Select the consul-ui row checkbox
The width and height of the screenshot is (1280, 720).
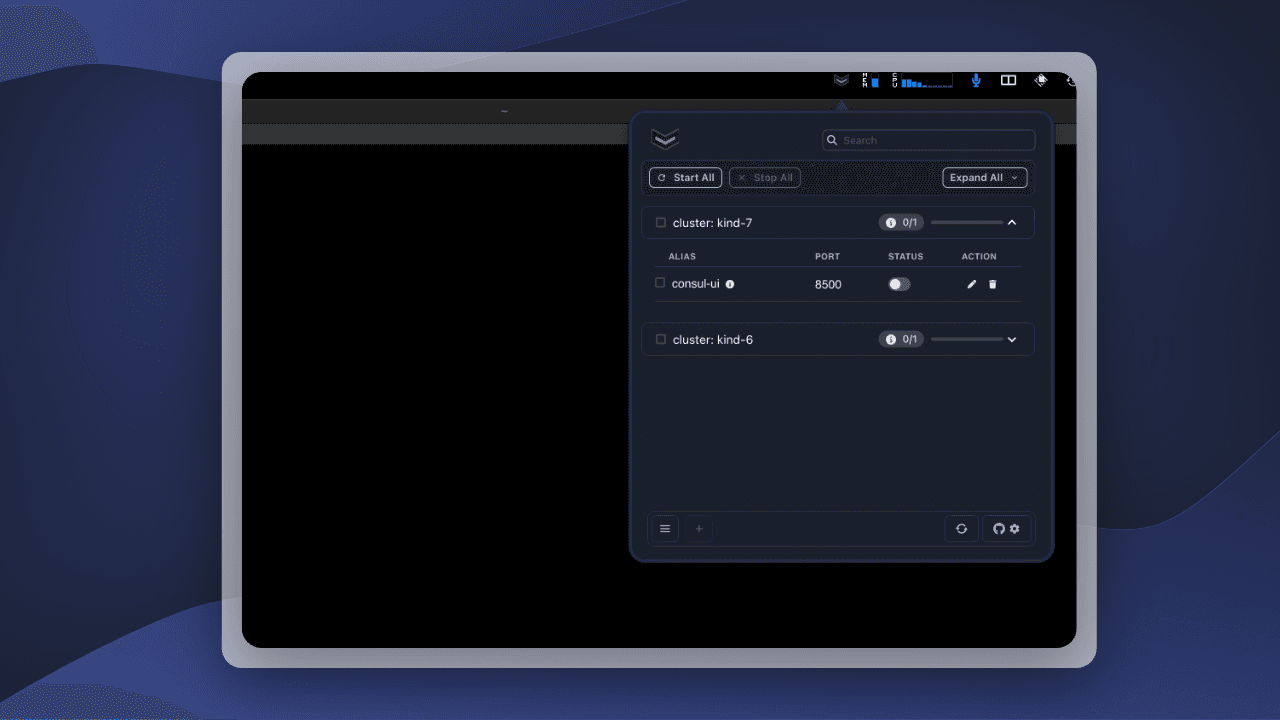tap(660, 282)
